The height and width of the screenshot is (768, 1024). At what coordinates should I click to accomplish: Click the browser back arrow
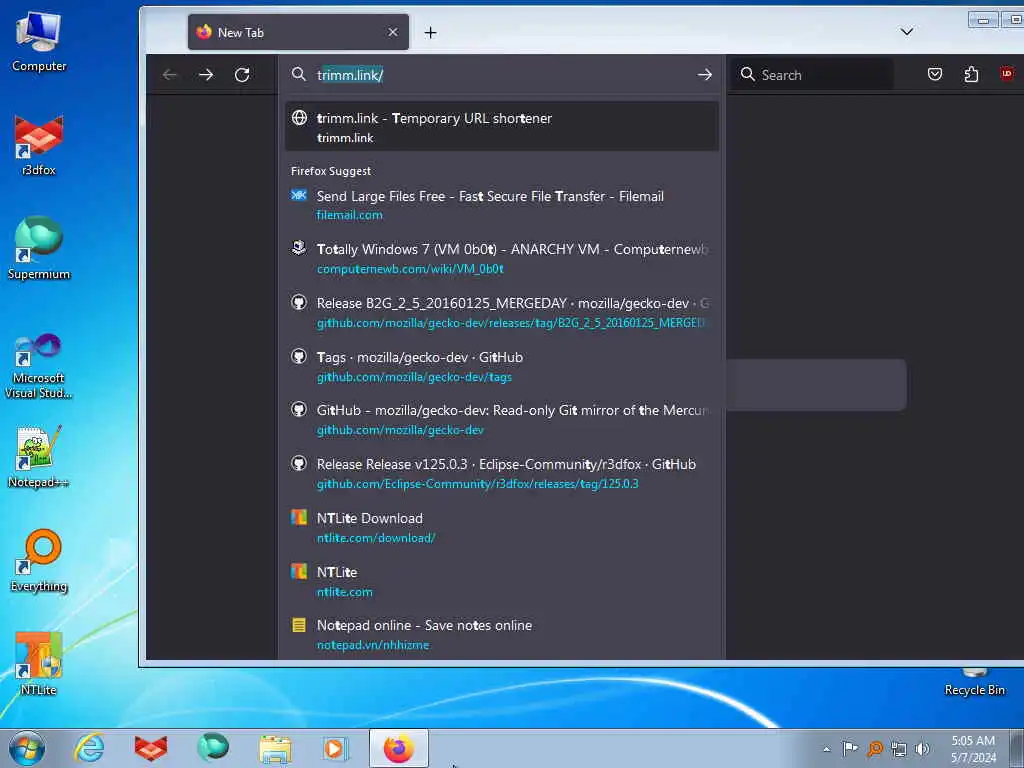pyautogui.click(x=170, y=75)
